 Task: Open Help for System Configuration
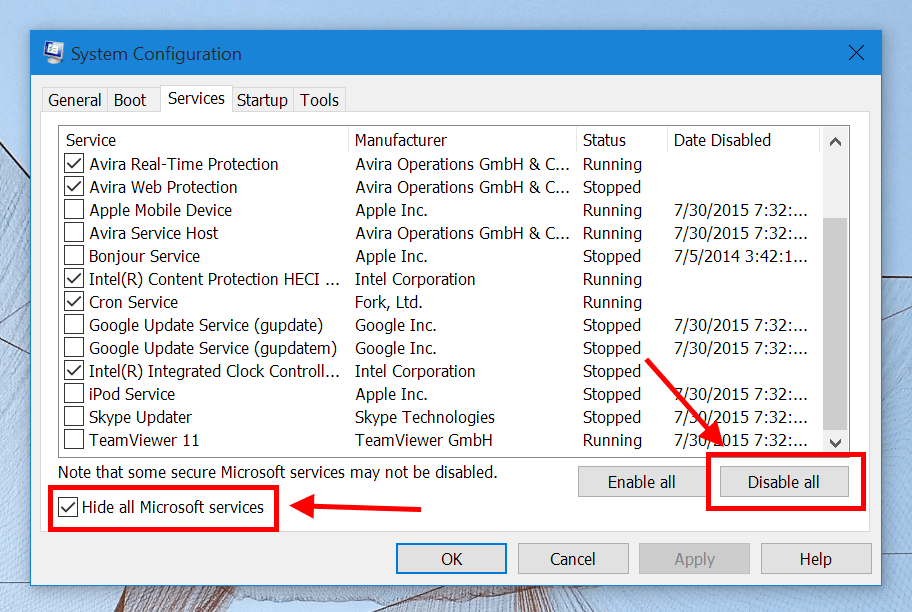tap(815, 558)
